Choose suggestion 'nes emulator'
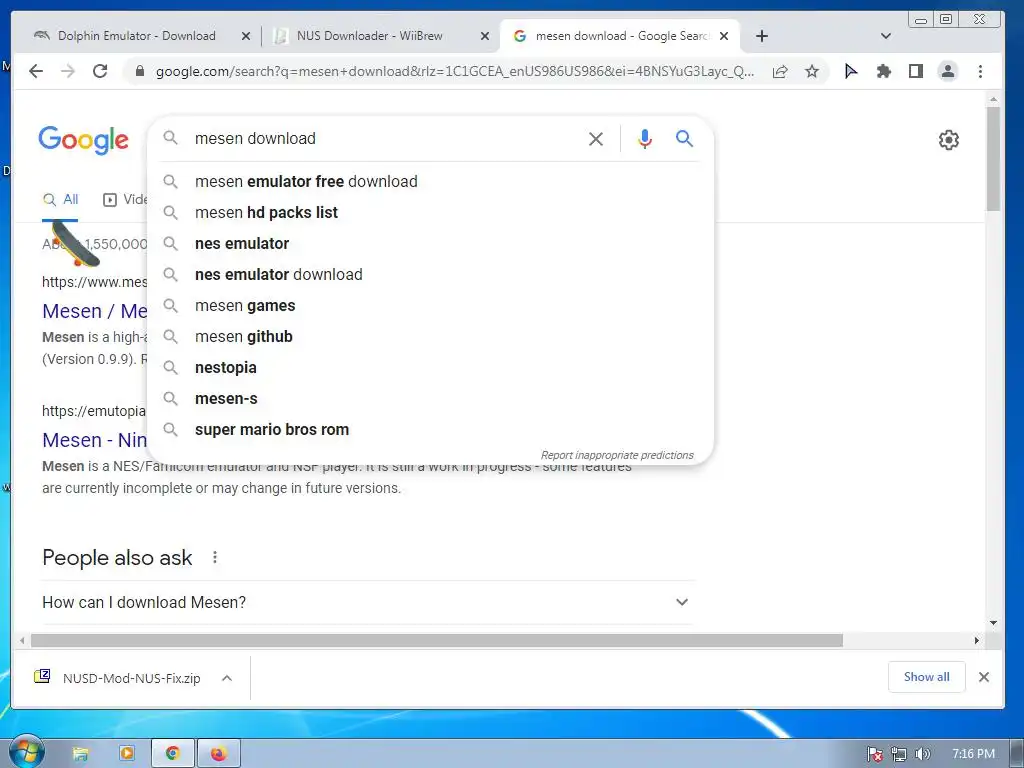The height and width of the screenshot is (768, 1024). 430,244
